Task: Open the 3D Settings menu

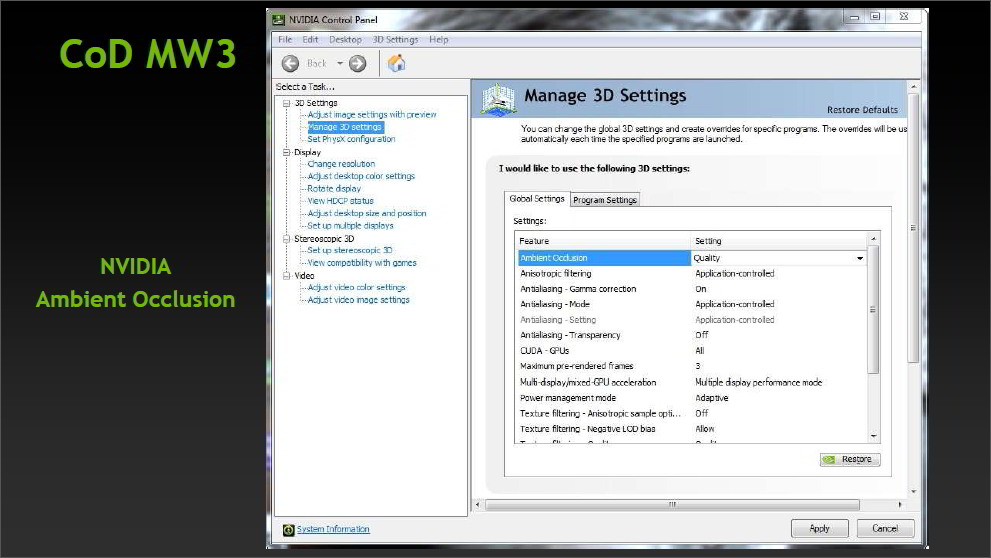Action: (x=395, y=39)
